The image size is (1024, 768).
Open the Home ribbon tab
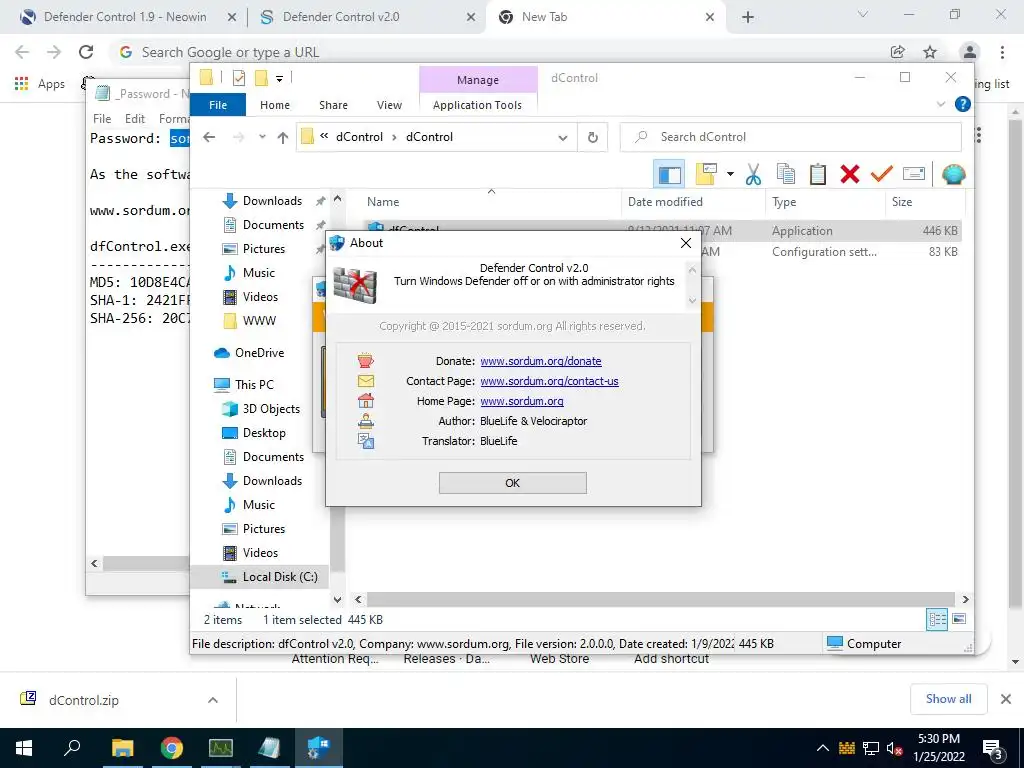pos(275,105)
